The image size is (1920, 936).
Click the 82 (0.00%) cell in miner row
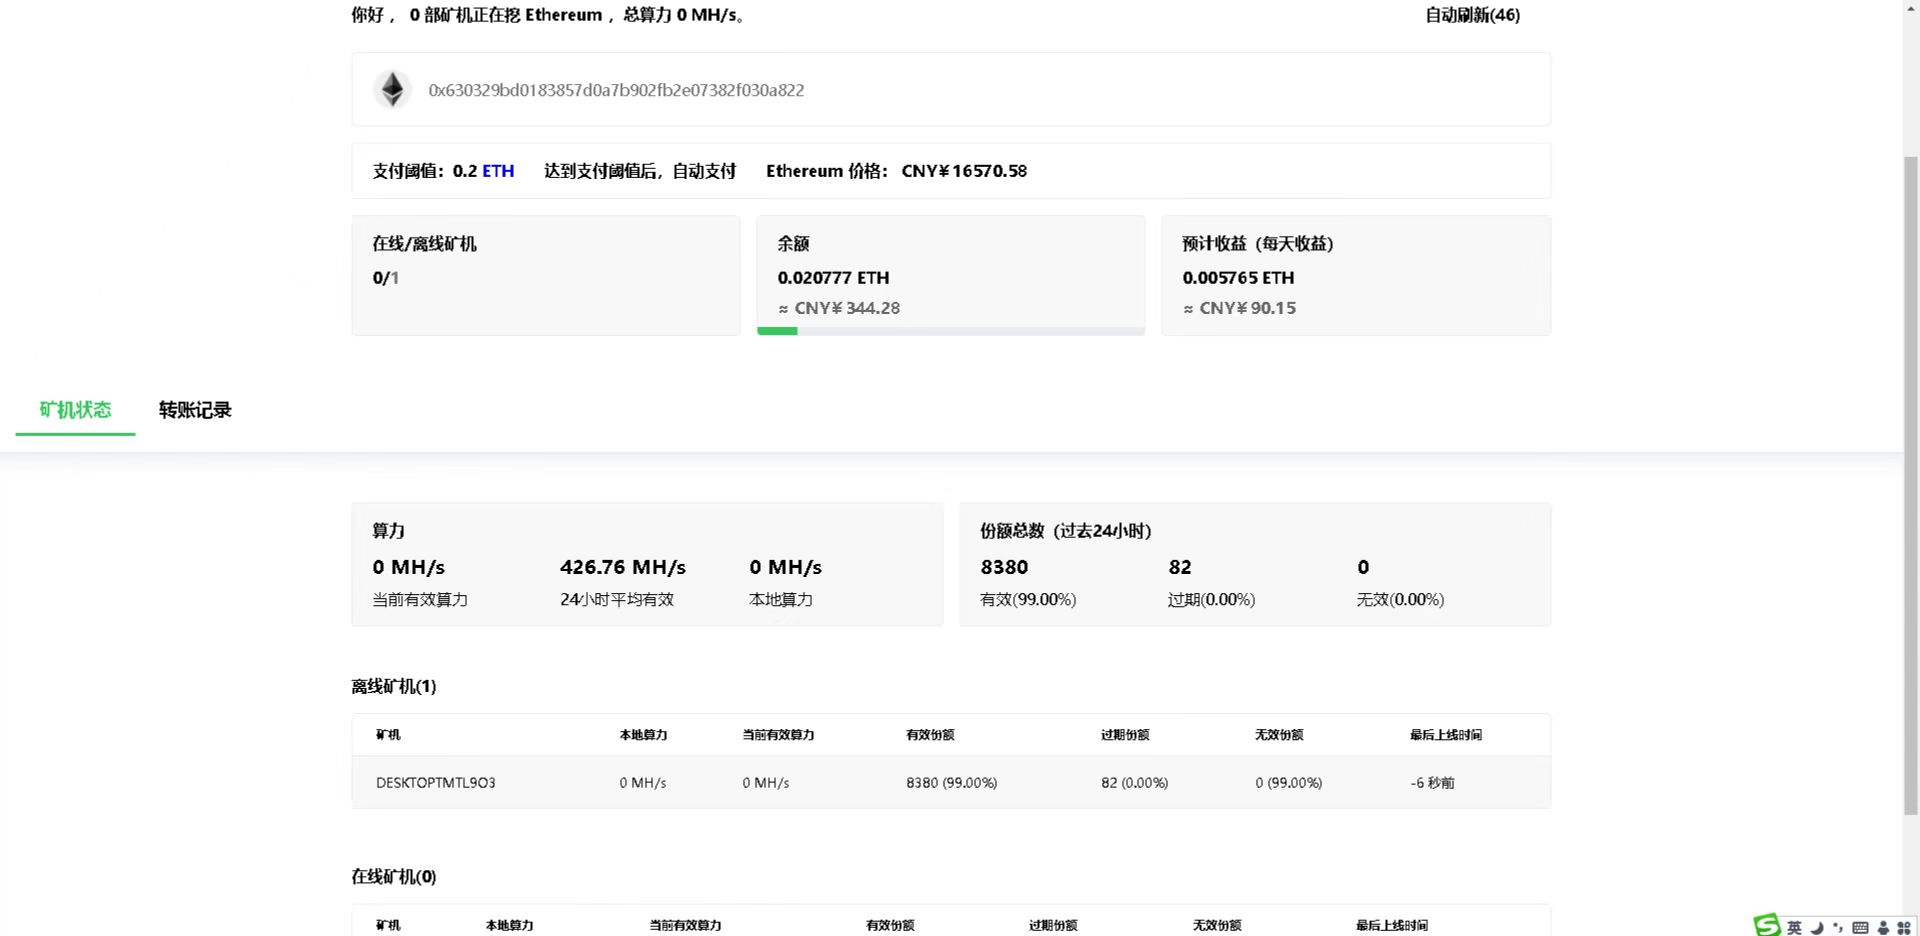[x=1135, y=783]
